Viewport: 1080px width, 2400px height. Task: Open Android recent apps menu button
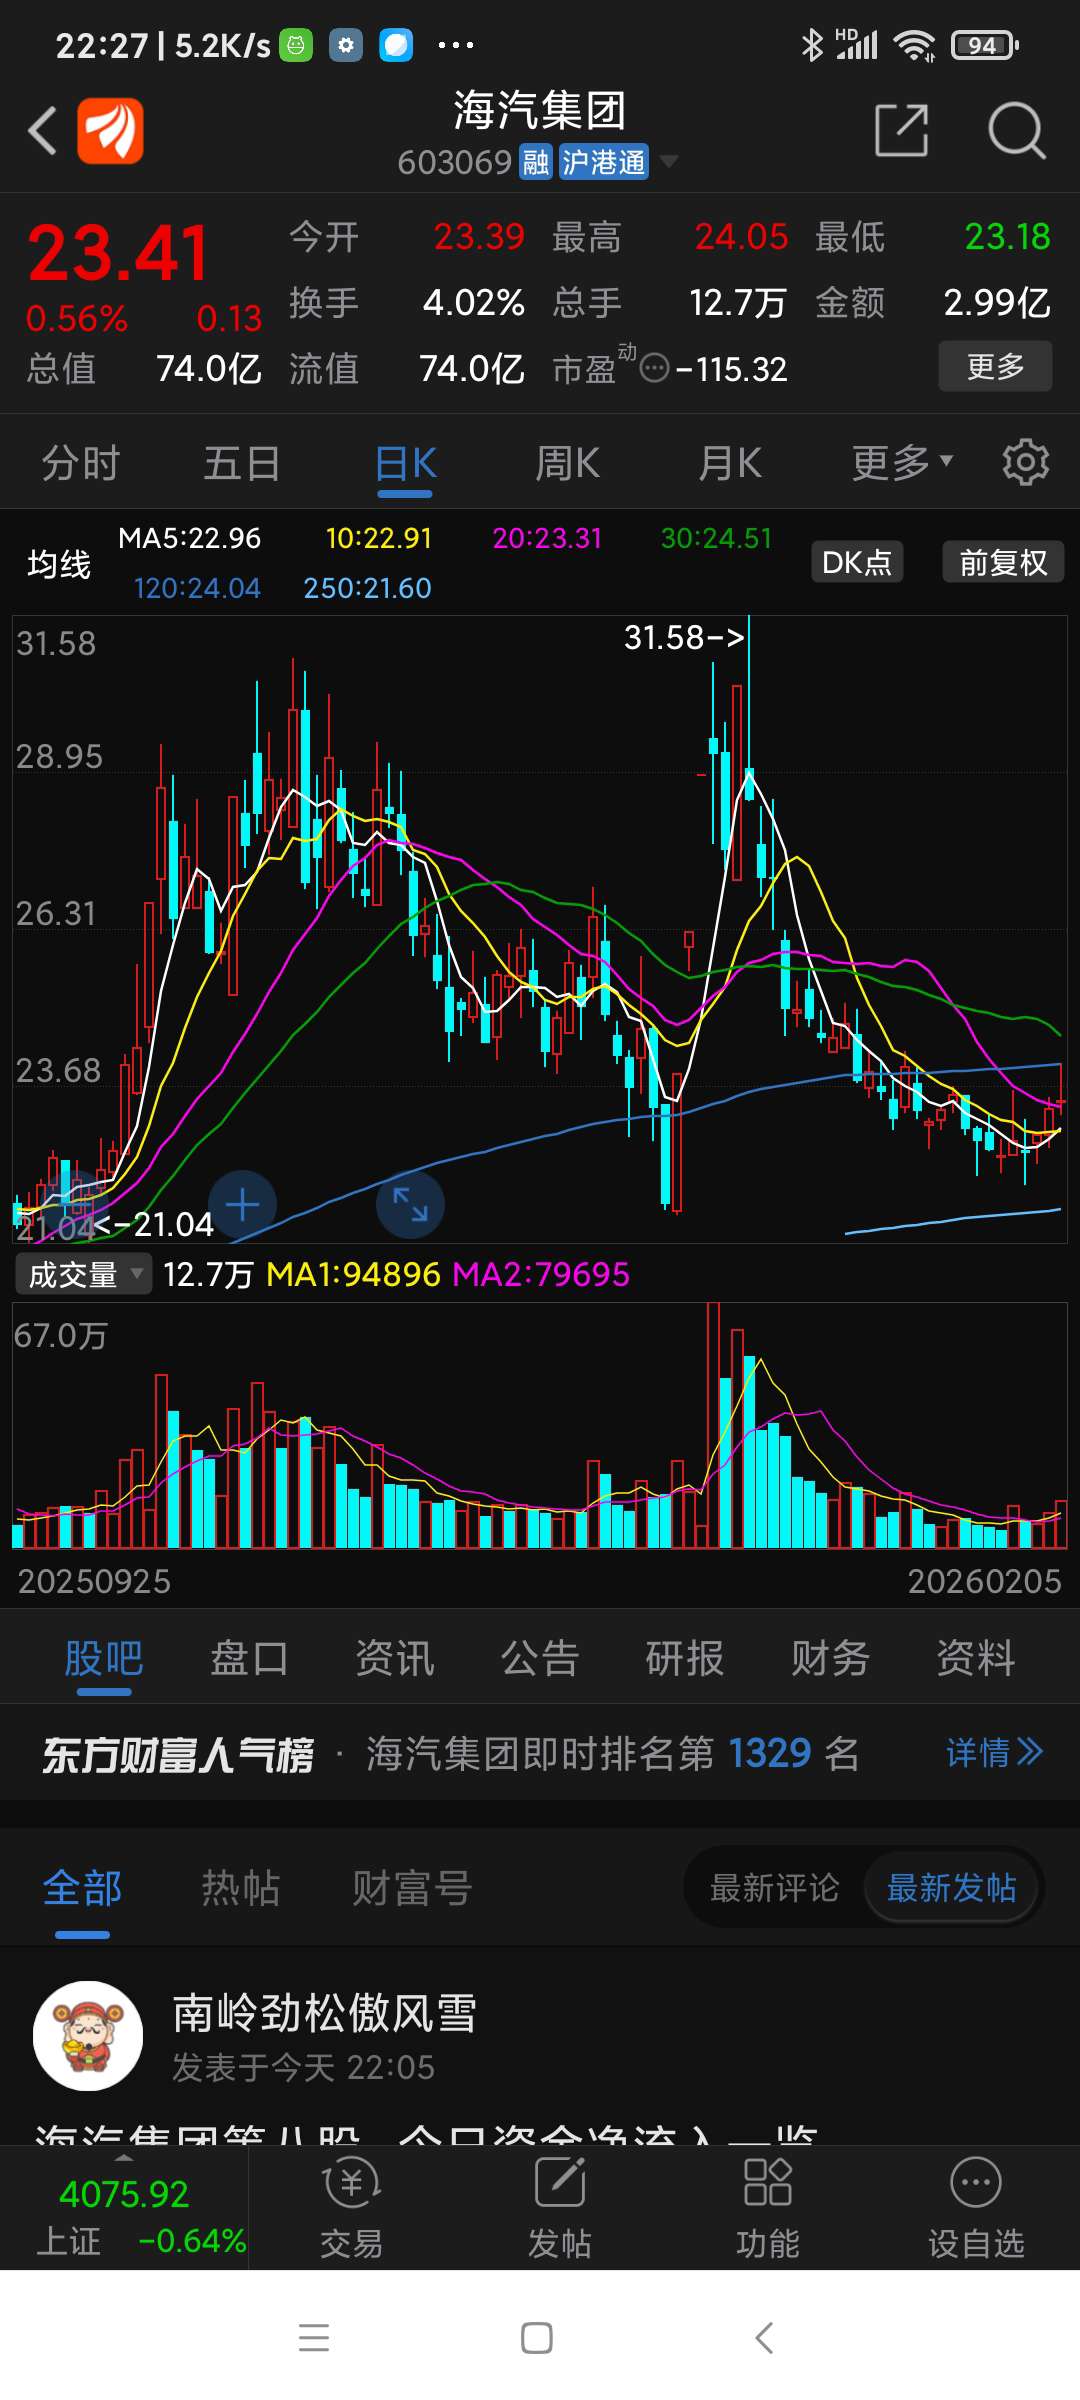pyautogui.click(x=314, y=2337)
